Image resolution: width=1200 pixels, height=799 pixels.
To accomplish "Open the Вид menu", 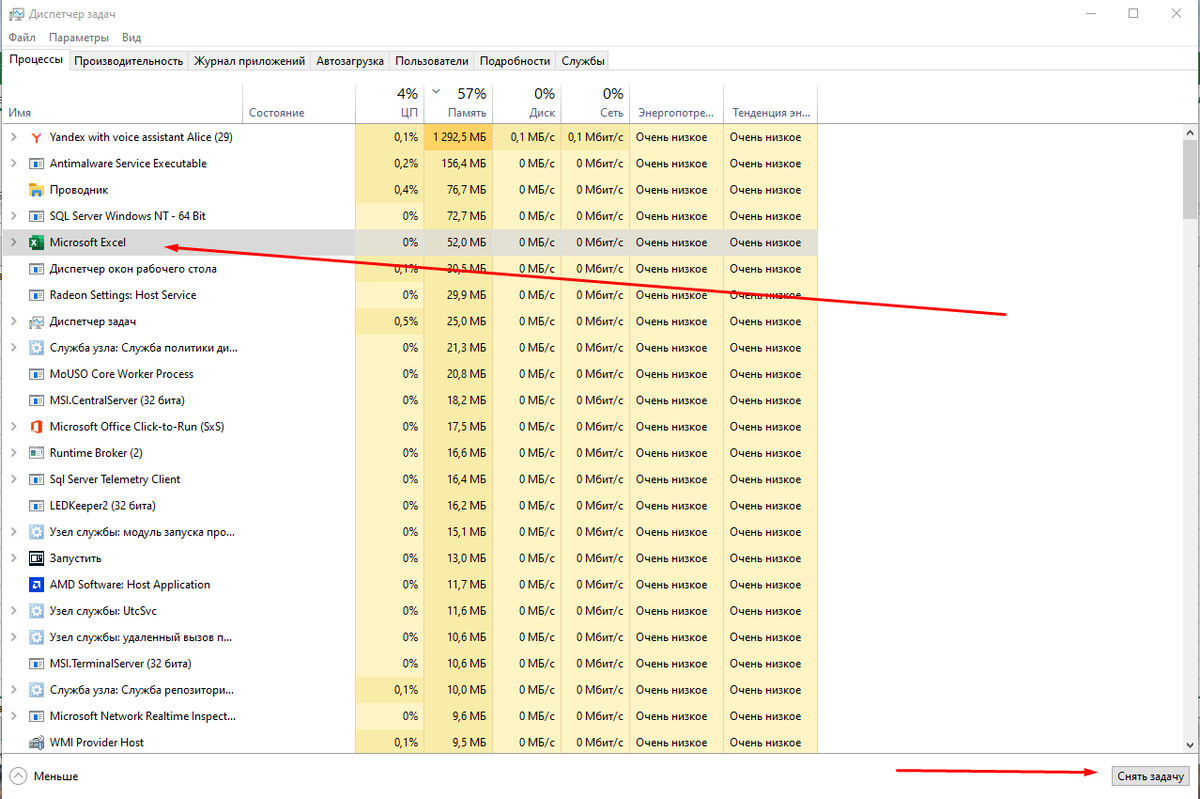I will pyautogui.click(x=131, y=37).
